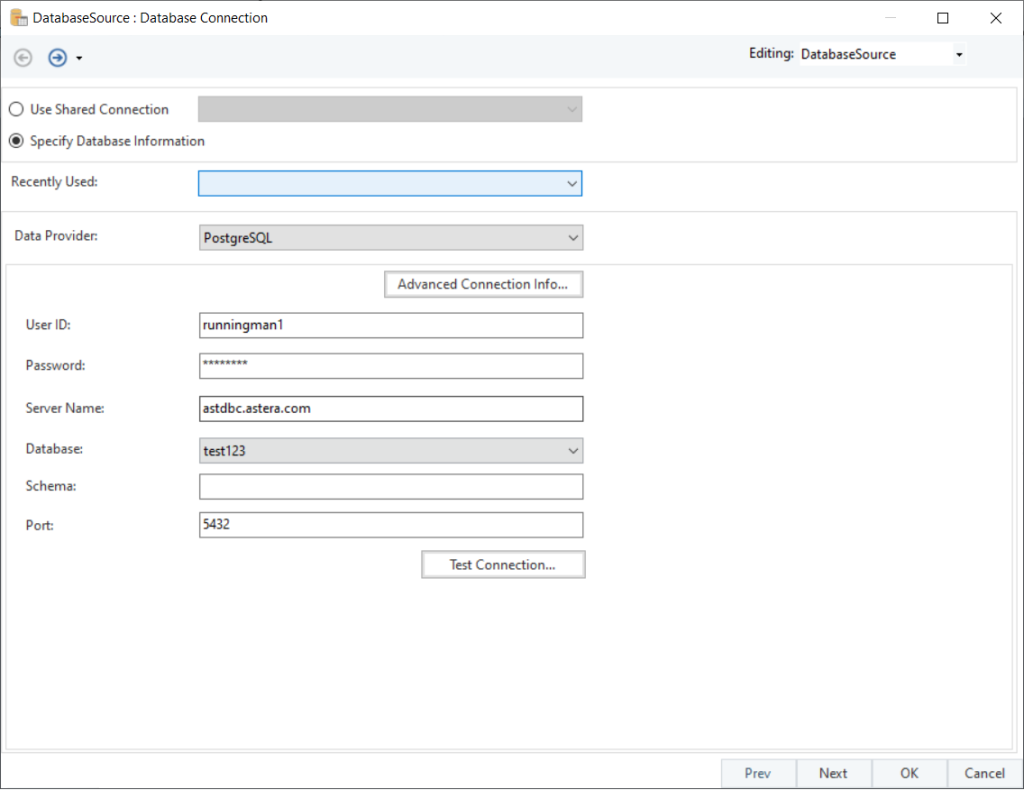Screen dimensions: 1024x790
Task: Click the Cancel button
Action: click(x=984, y=773)
